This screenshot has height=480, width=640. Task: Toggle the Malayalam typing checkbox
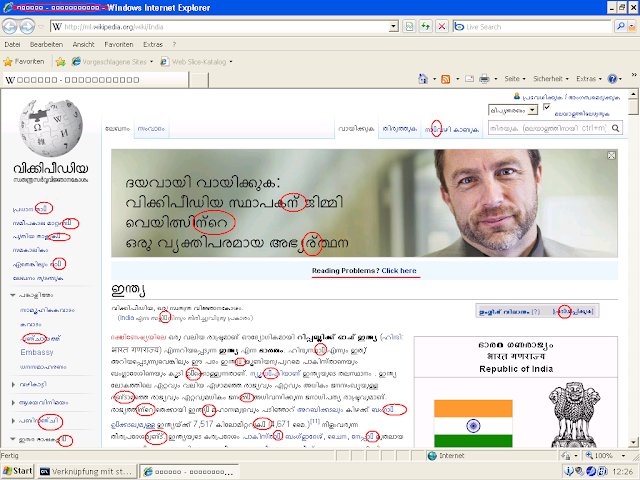547,107
